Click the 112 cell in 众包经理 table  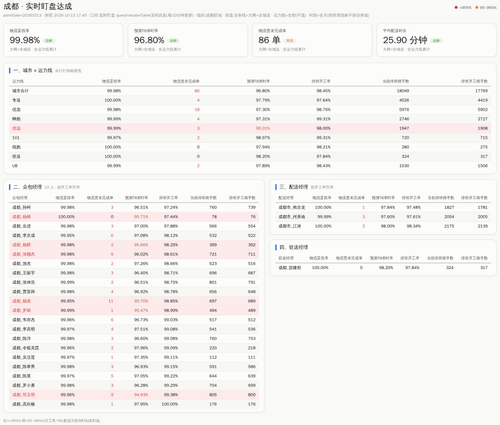point(213,357)
